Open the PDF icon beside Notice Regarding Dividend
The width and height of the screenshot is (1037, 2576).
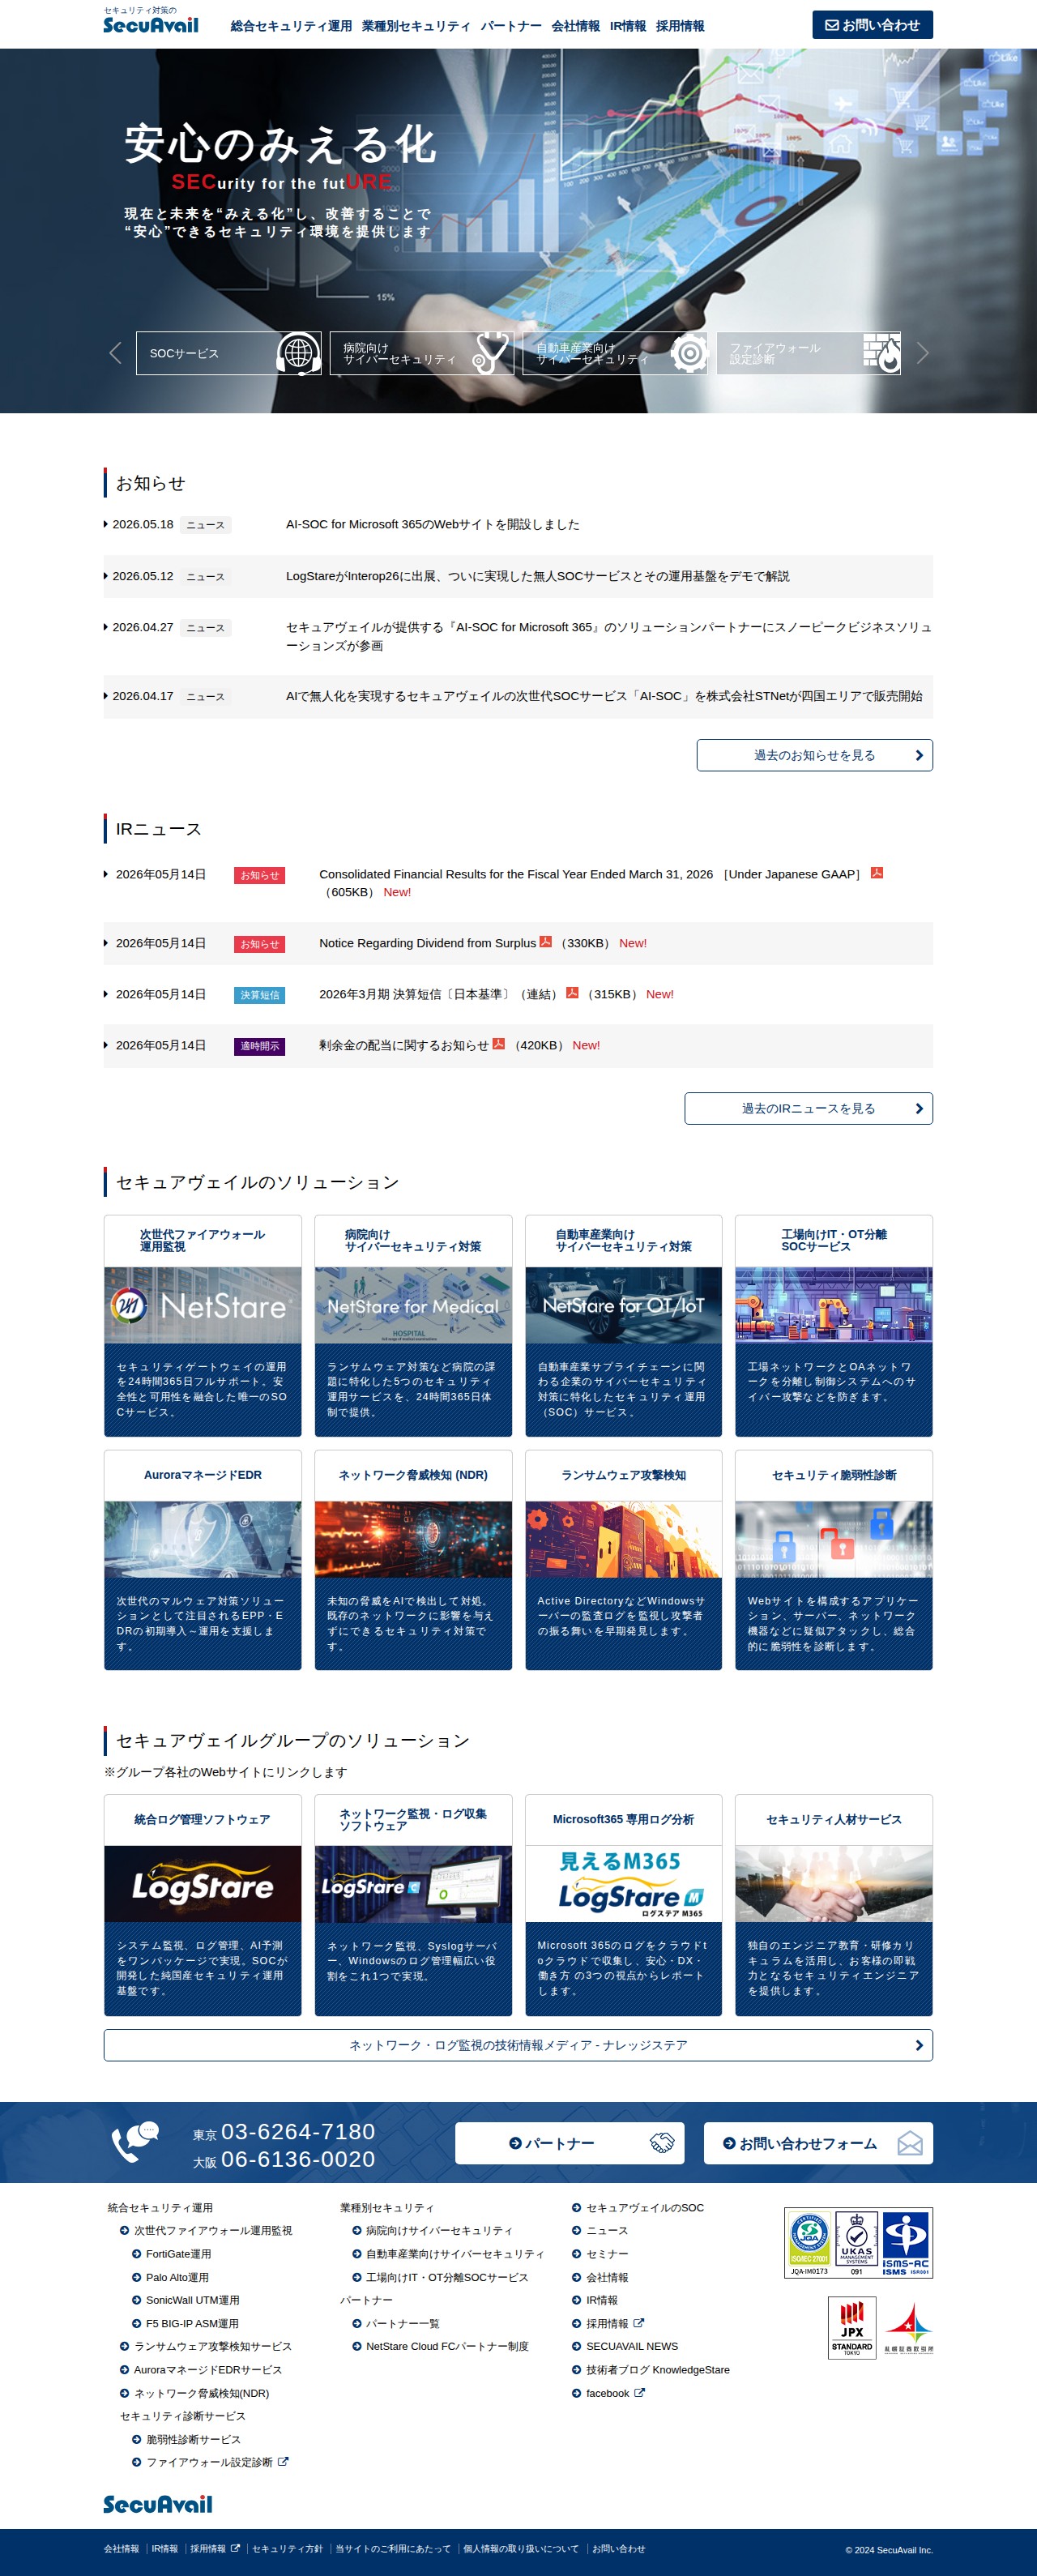(x=545, y=942)
